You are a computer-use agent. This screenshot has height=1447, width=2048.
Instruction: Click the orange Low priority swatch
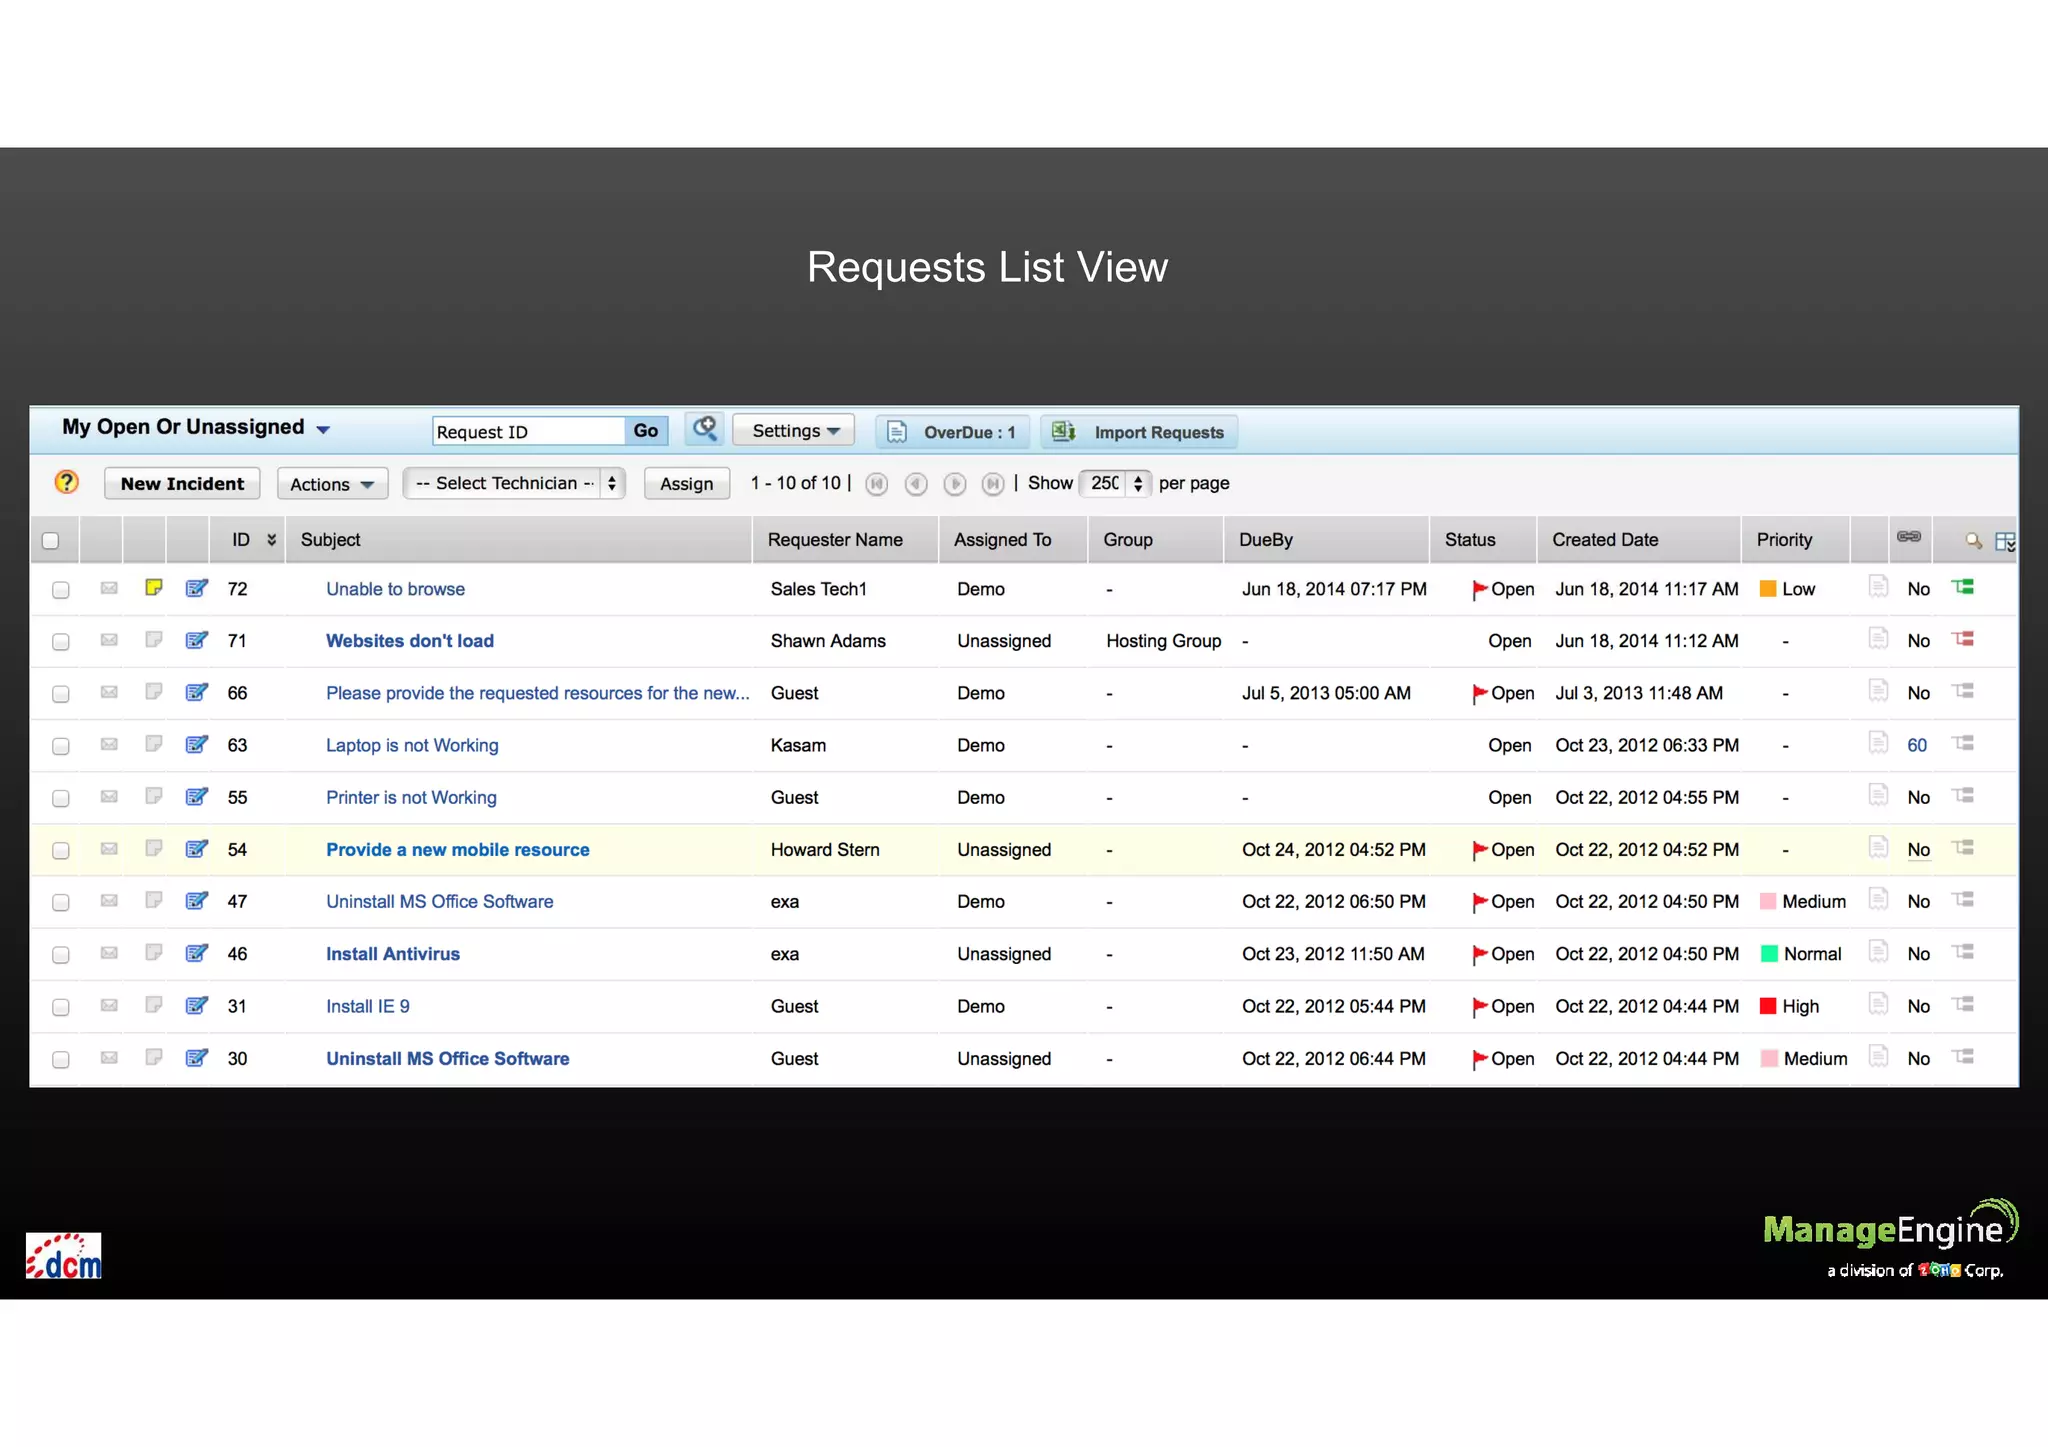[1768, 589]
